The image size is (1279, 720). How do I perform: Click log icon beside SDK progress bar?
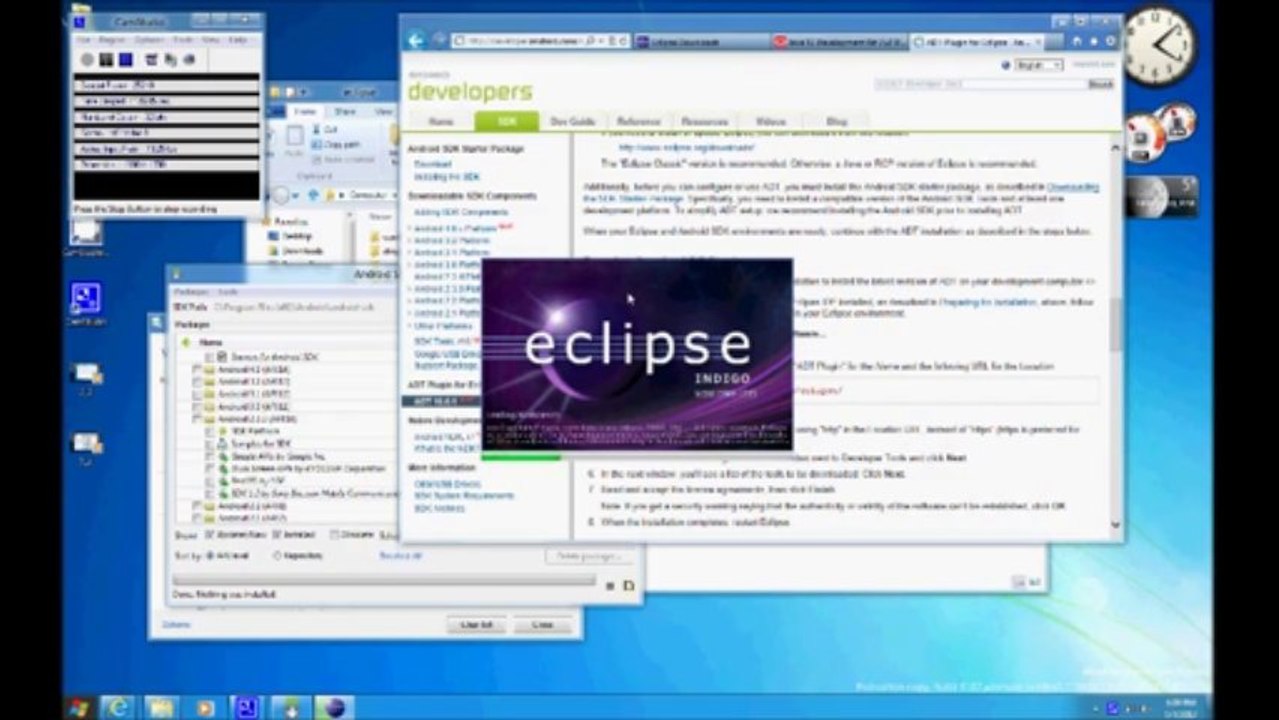tap(629, 585)
